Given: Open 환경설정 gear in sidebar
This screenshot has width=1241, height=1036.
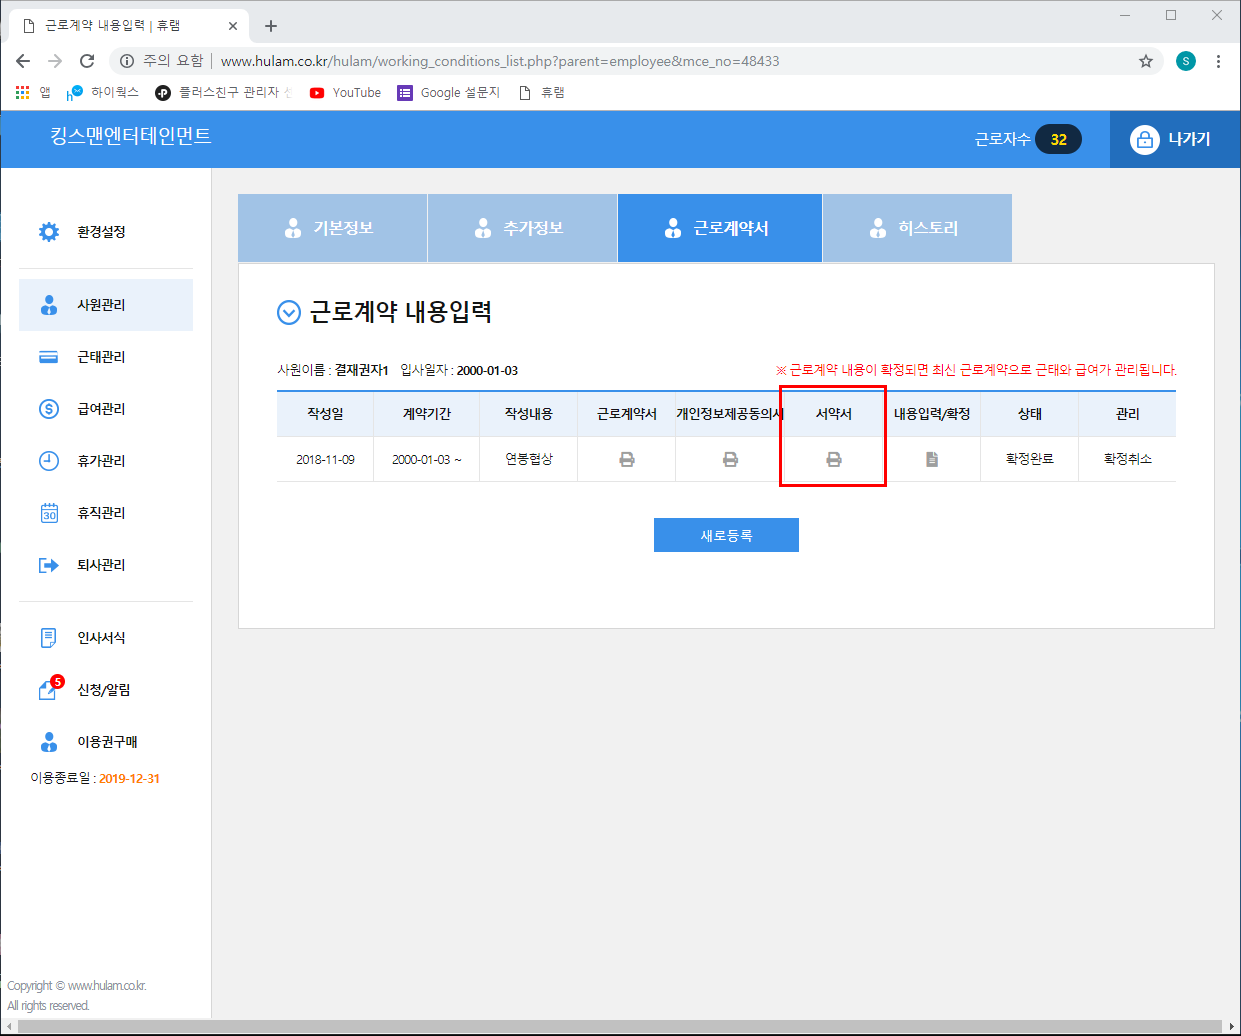Looking at the screenshot, I should pyautogui.click(x=50, y=232).
